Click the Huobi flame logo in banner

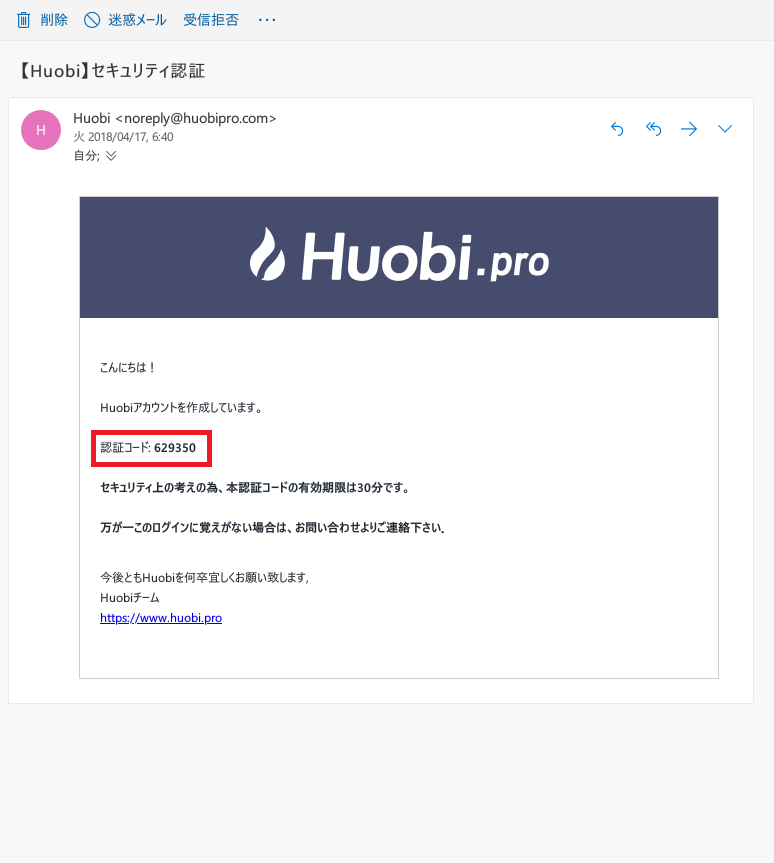pos(267,254)
